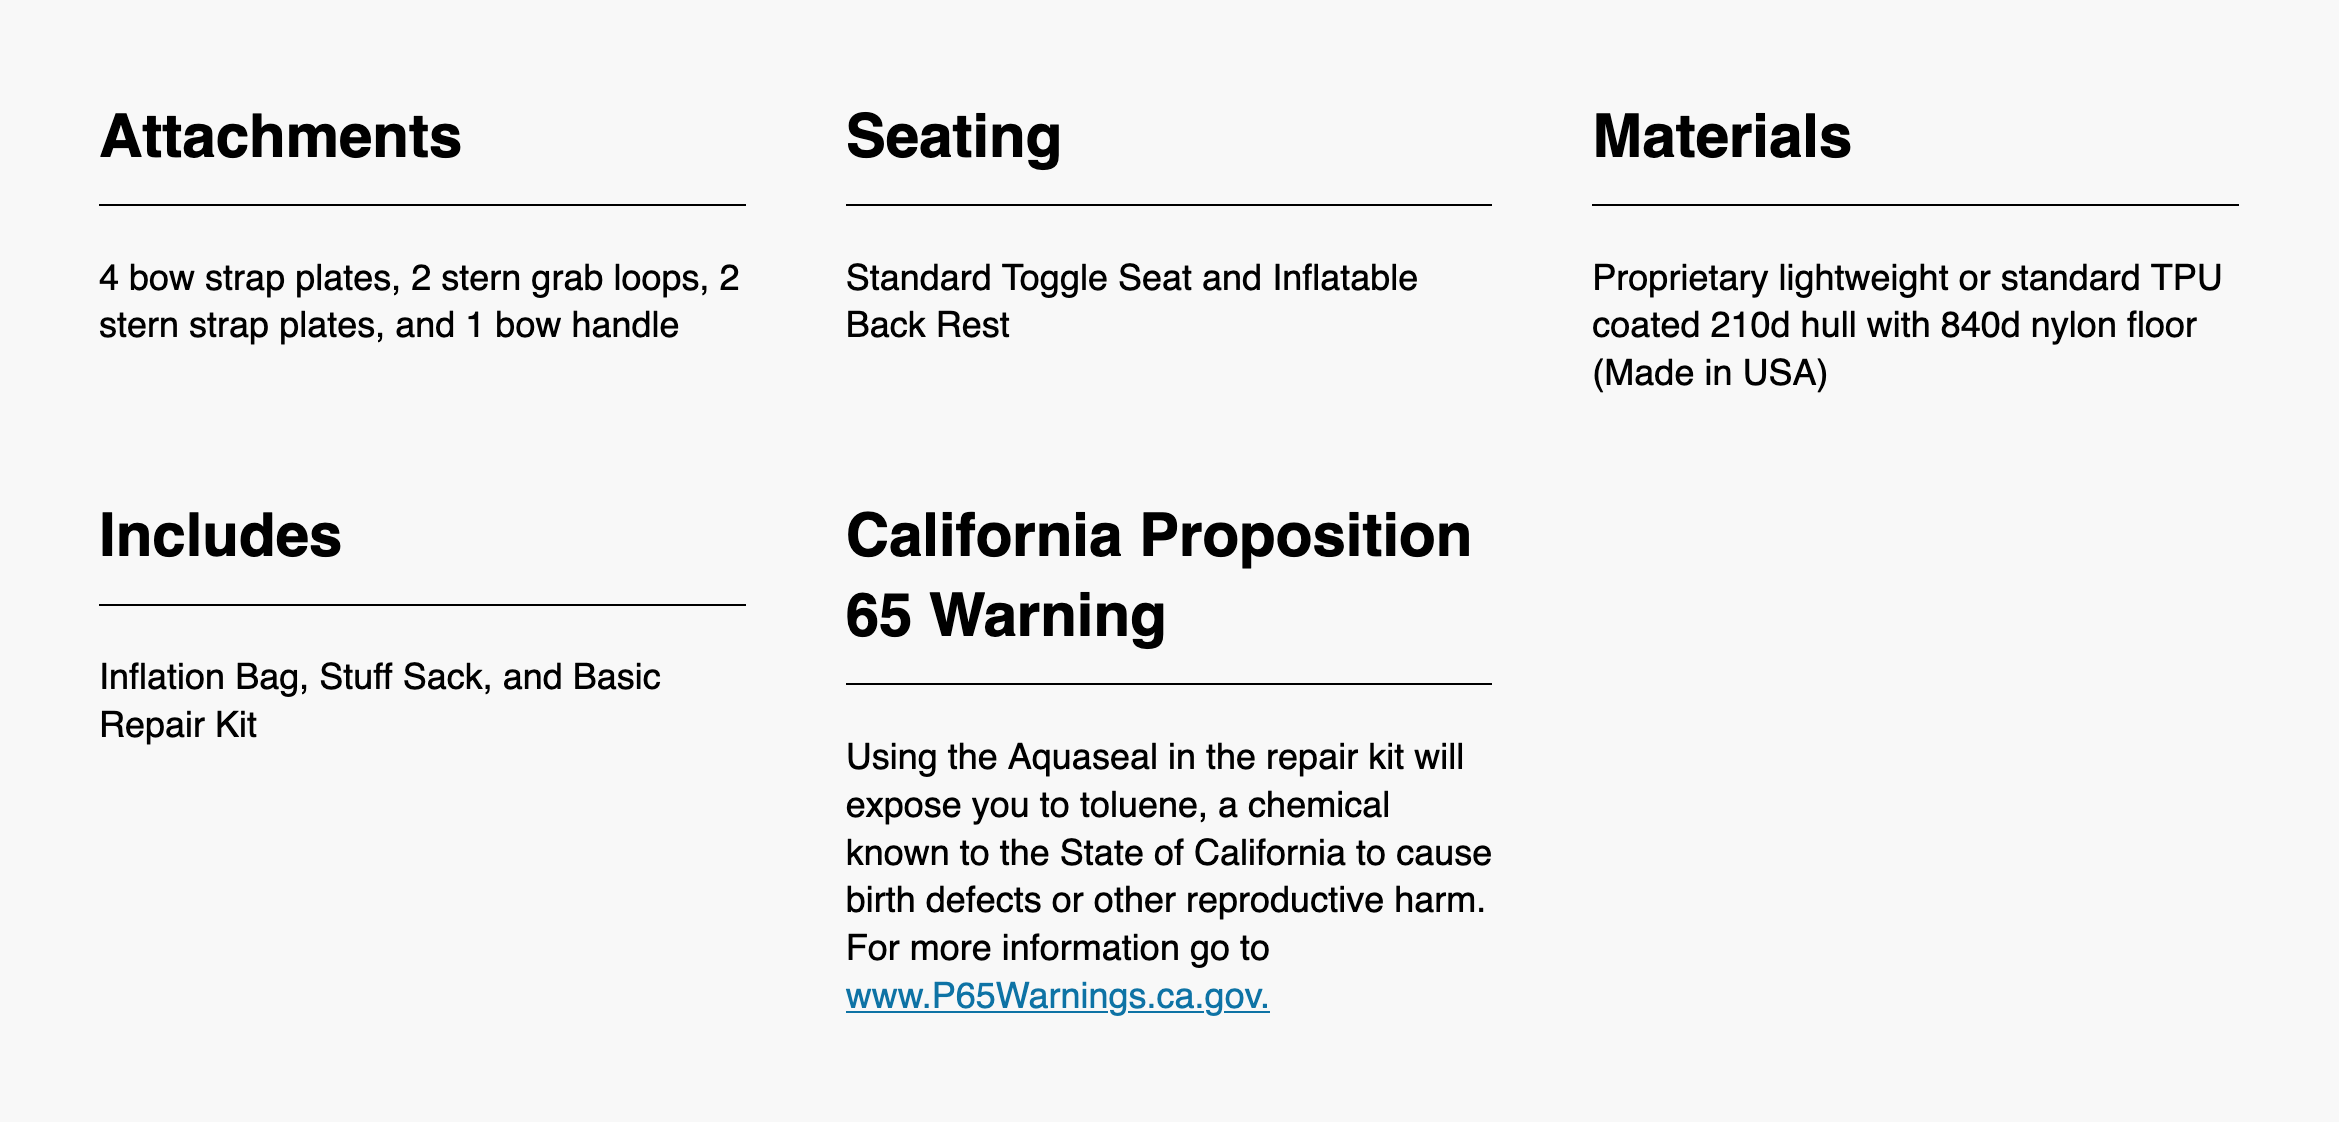Click the Attachments heading
The image size is (2340, 1122).
tap(280, 136)
